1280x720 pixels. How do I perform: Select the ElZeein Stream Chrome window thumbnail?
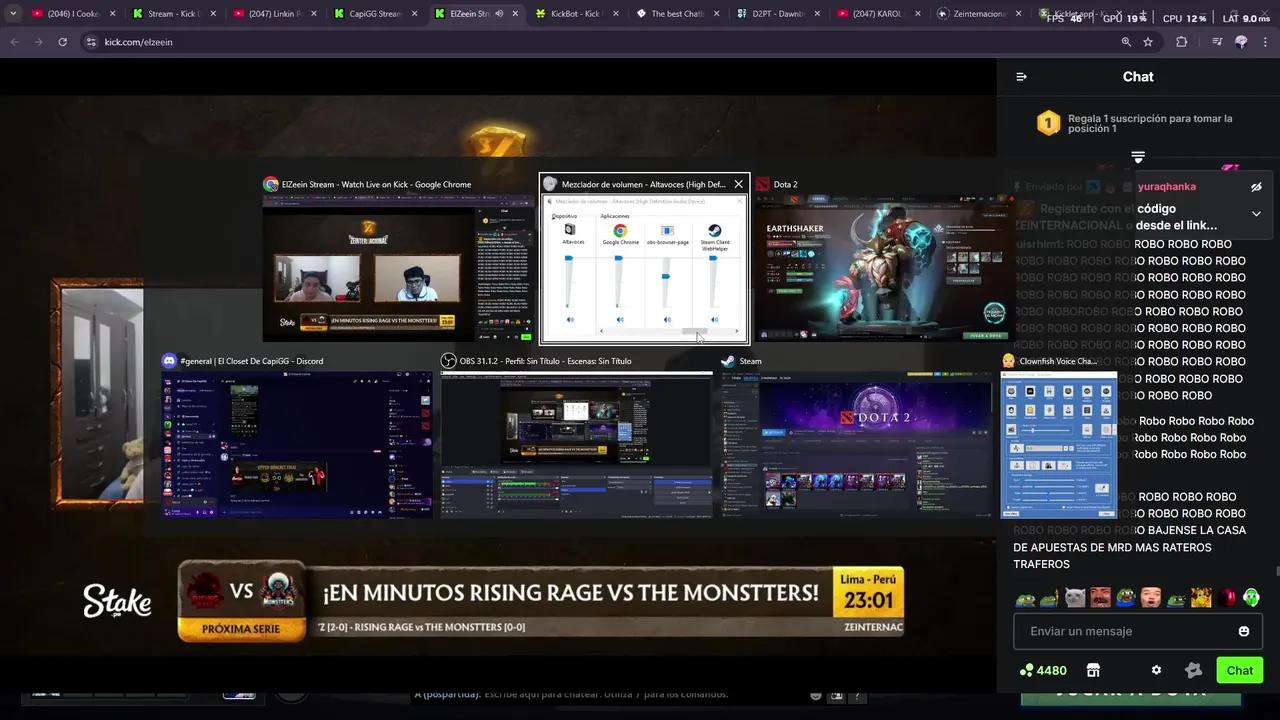click(x=399, y=268)
